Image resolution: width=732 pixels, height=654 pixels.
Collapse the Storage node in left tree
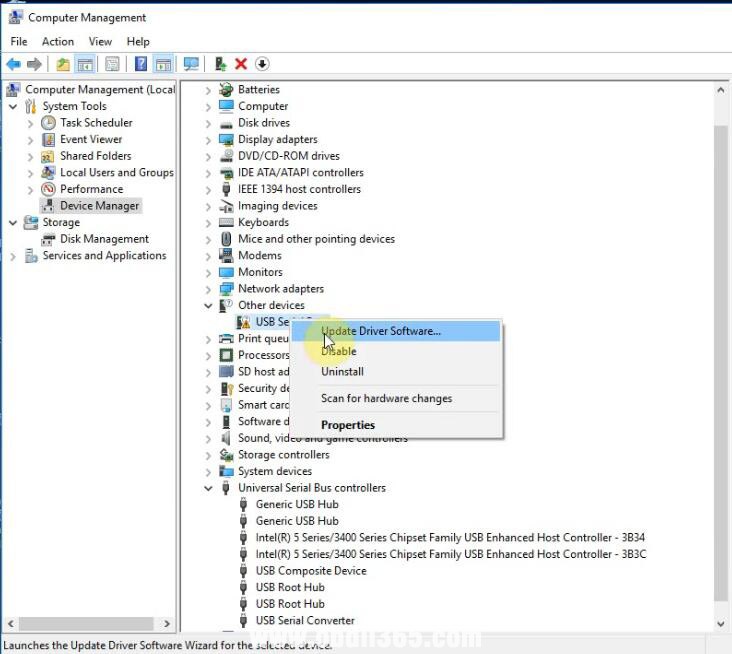pos(13,223)
